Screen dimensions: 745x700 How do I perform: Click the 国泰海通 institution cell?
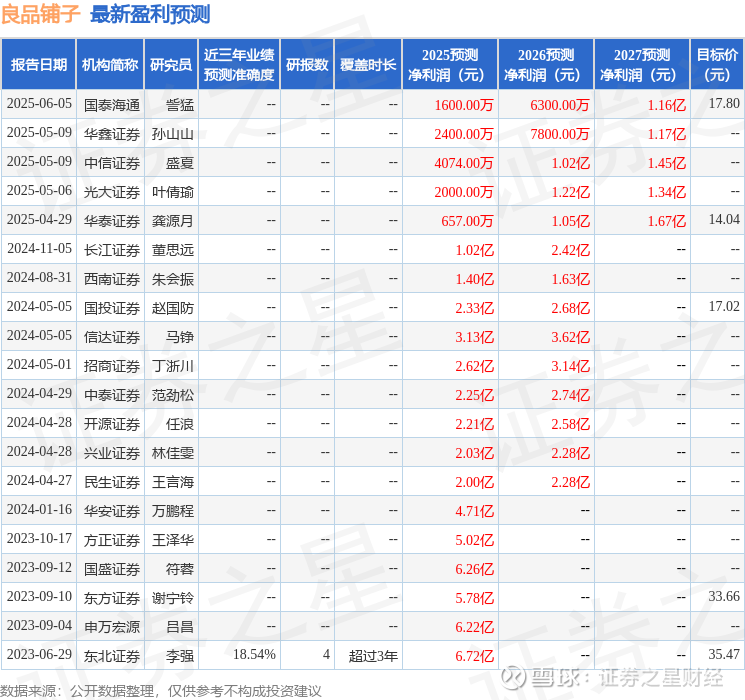112,105
